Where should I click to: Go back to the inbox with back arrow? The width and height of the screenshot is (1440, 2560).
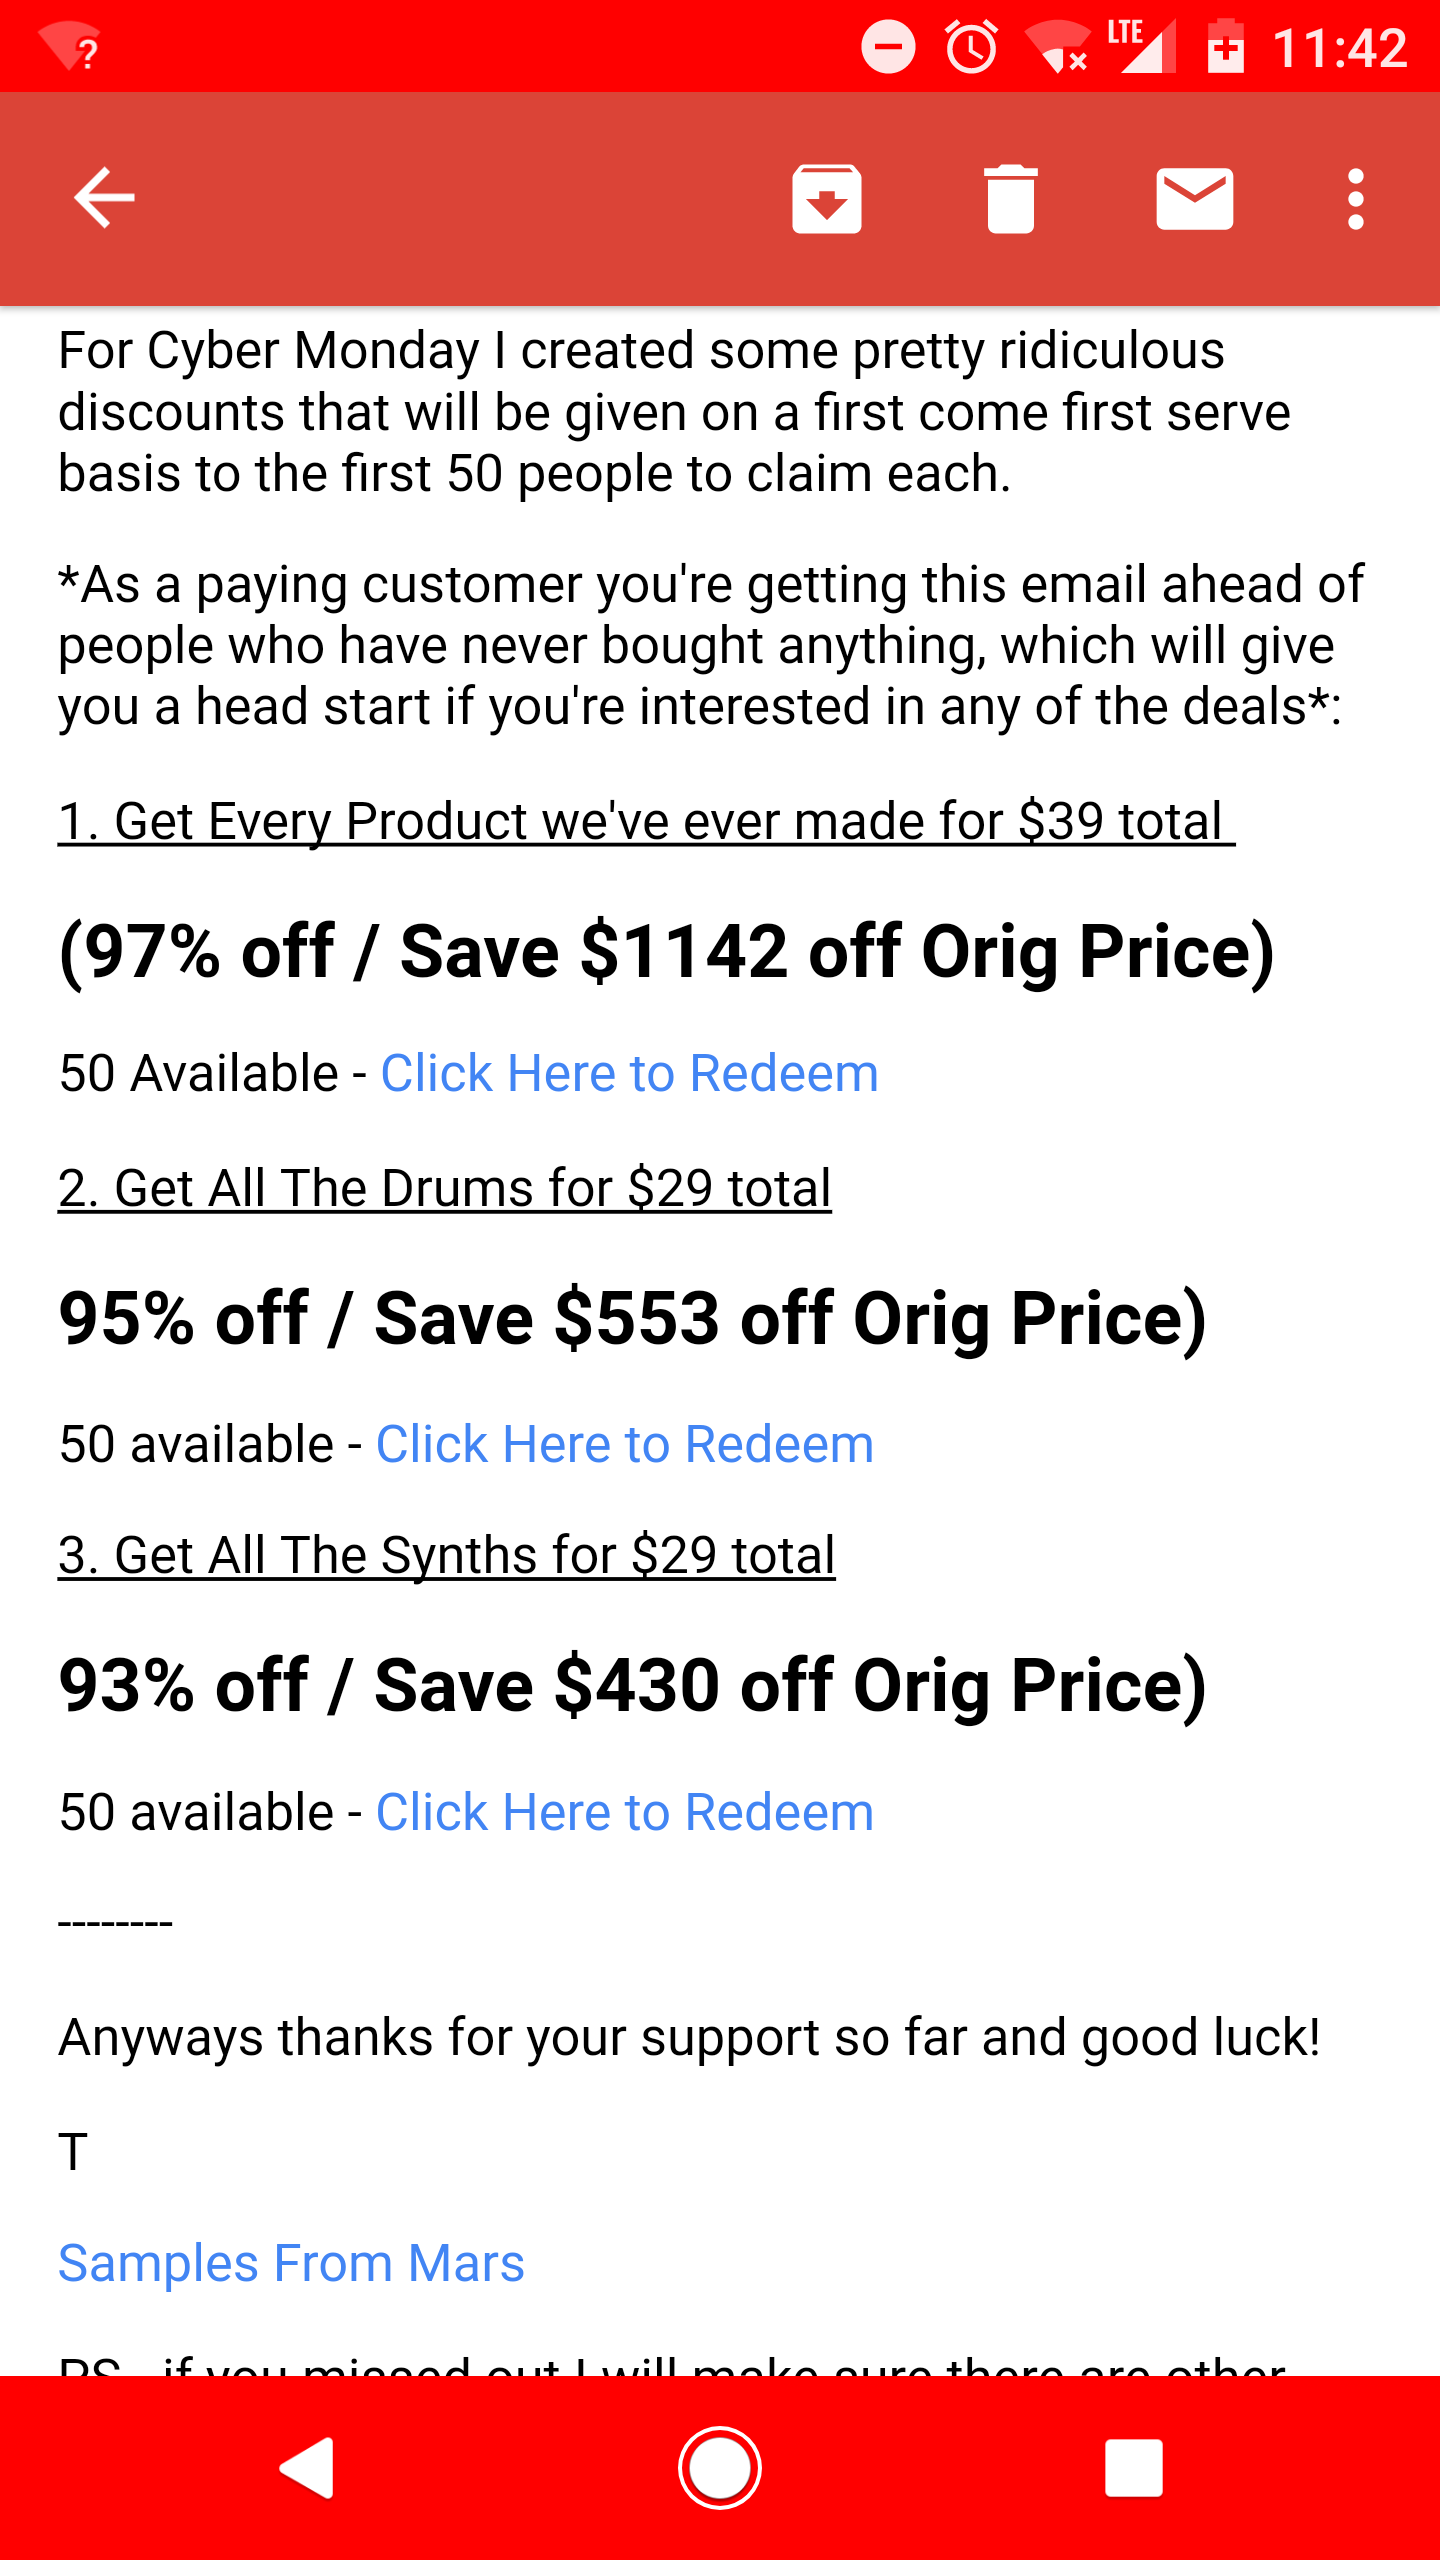point(104,198)
